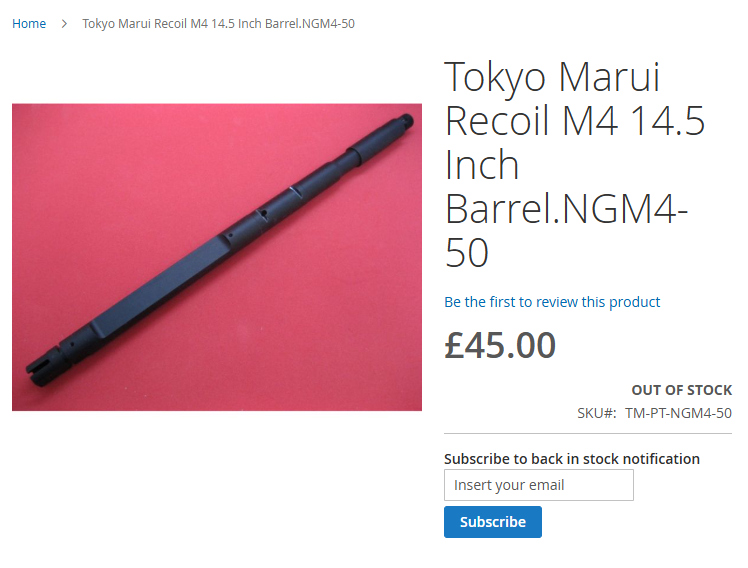Focus the 'Insert your email' field
Image resolution: width=748 pixels, height=568 pixels.
click(539, 485)
